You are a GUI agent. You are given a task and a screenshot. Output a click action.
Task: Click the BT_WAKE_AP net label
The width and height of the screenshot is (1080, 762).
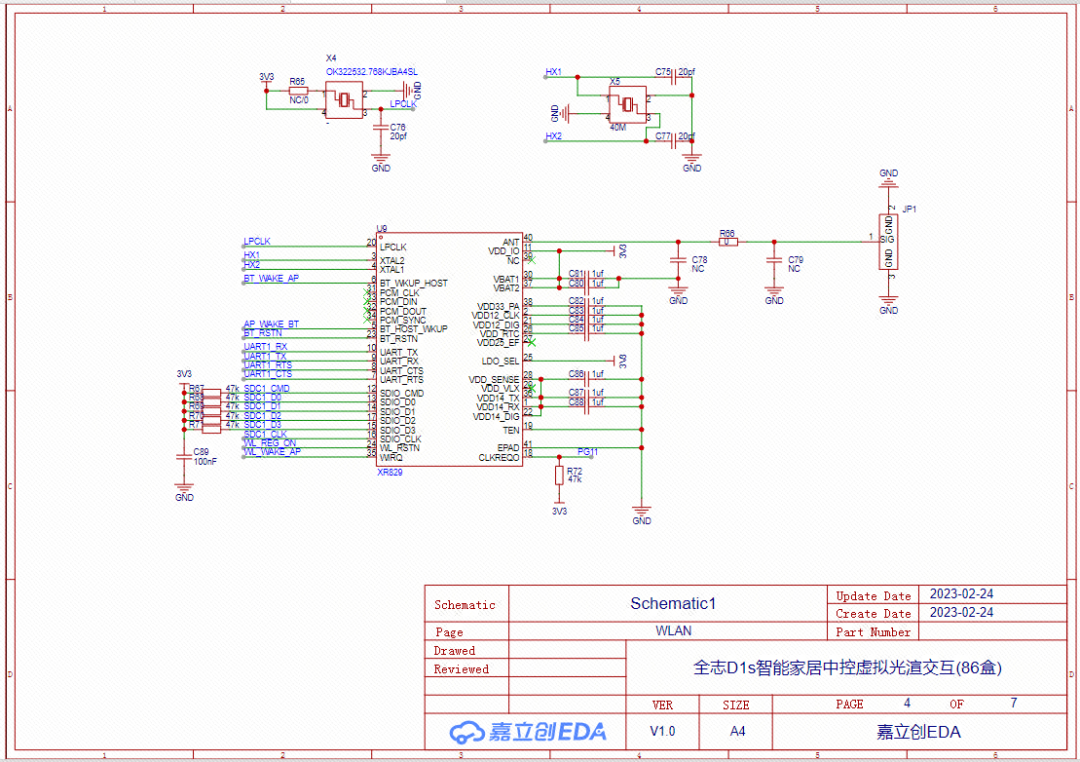click(271, 278)
